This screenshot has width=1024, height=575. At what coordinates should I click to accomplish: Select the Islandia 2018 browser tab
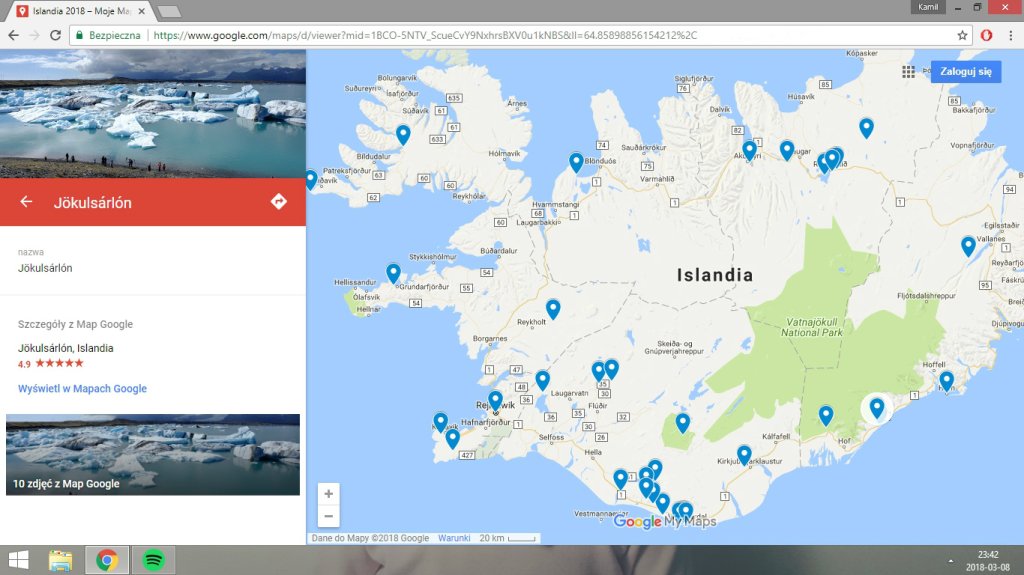[82, 11]
